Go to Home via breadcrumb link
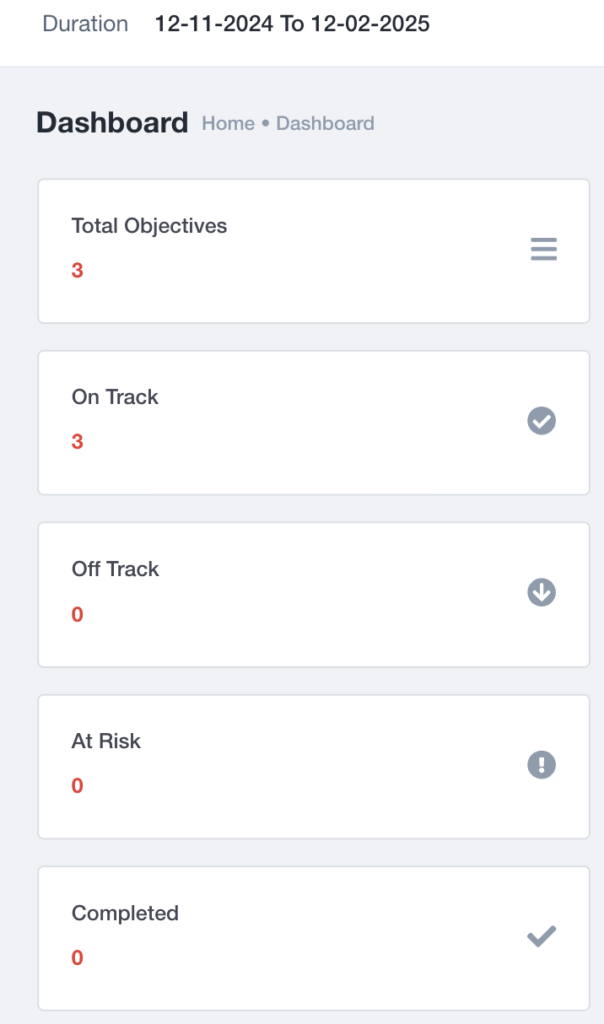The height and width of the screenshot is (1024, 604). [228, 123]
